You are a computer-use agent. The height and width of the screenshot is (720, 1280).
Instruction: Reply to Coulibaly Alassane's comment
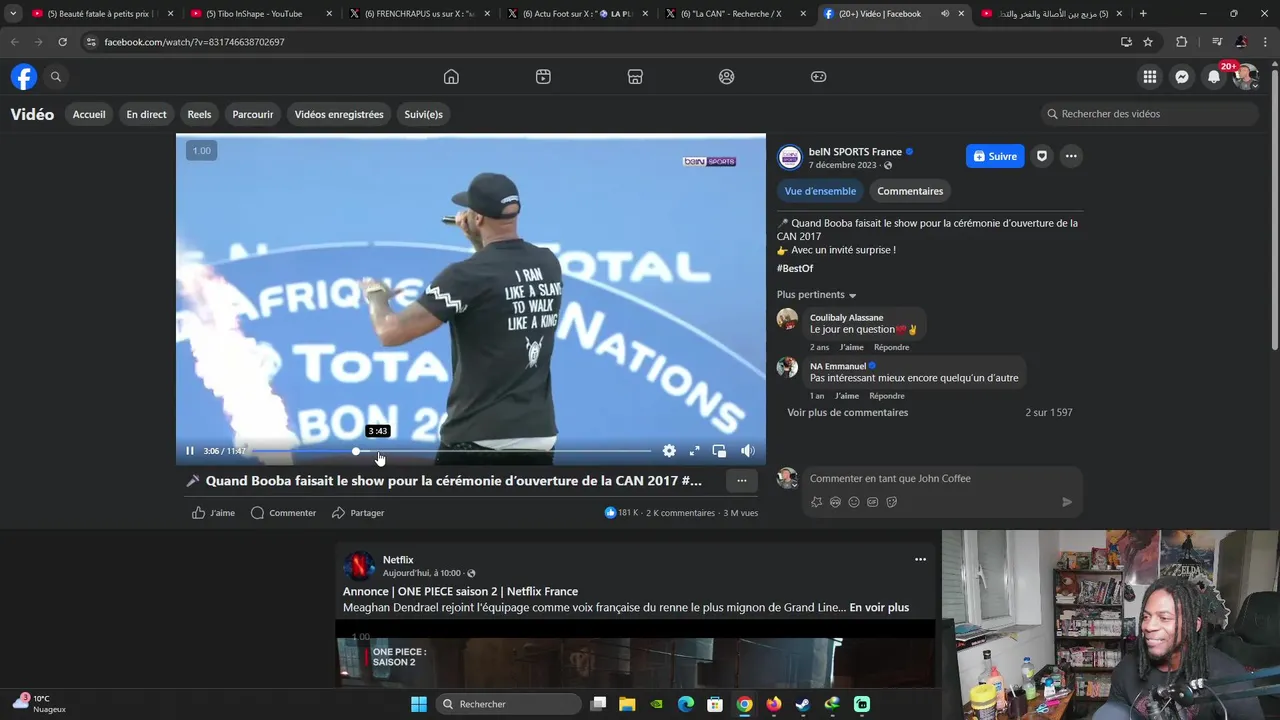click(891, 347)
